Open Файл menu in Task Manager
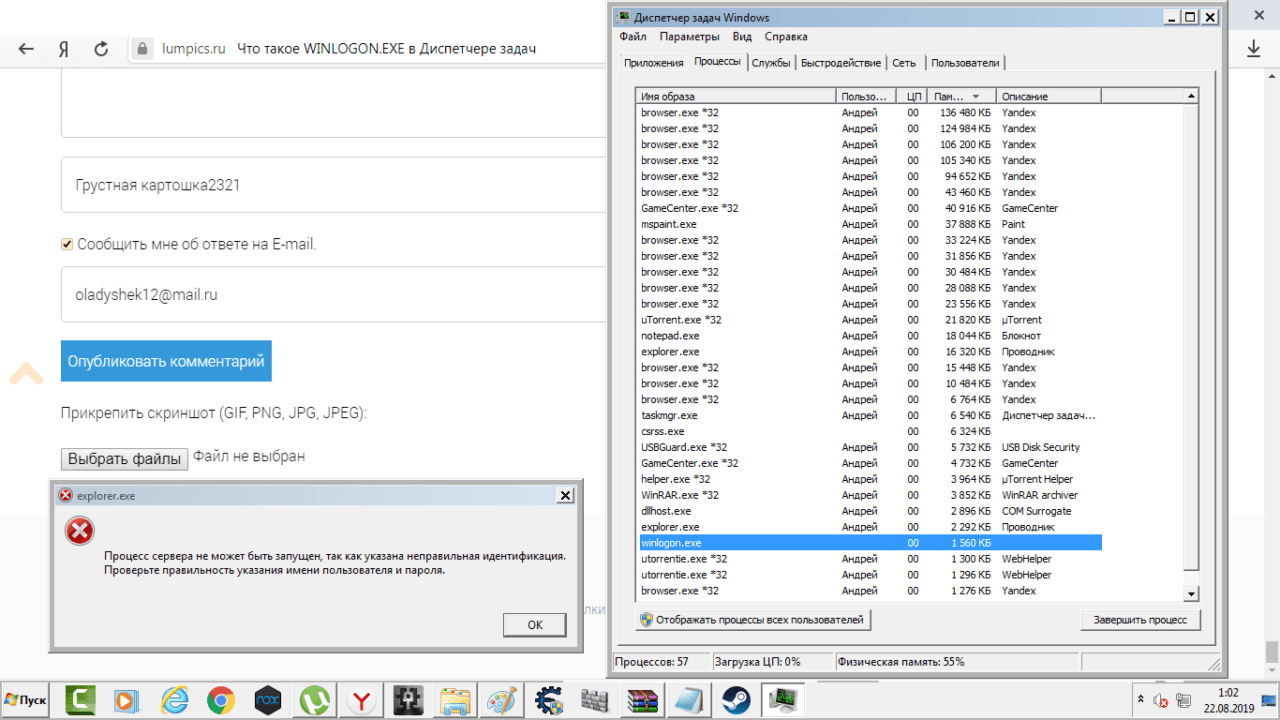The width and height of the screenshot is (1280, 720). [x=632, y=37]
